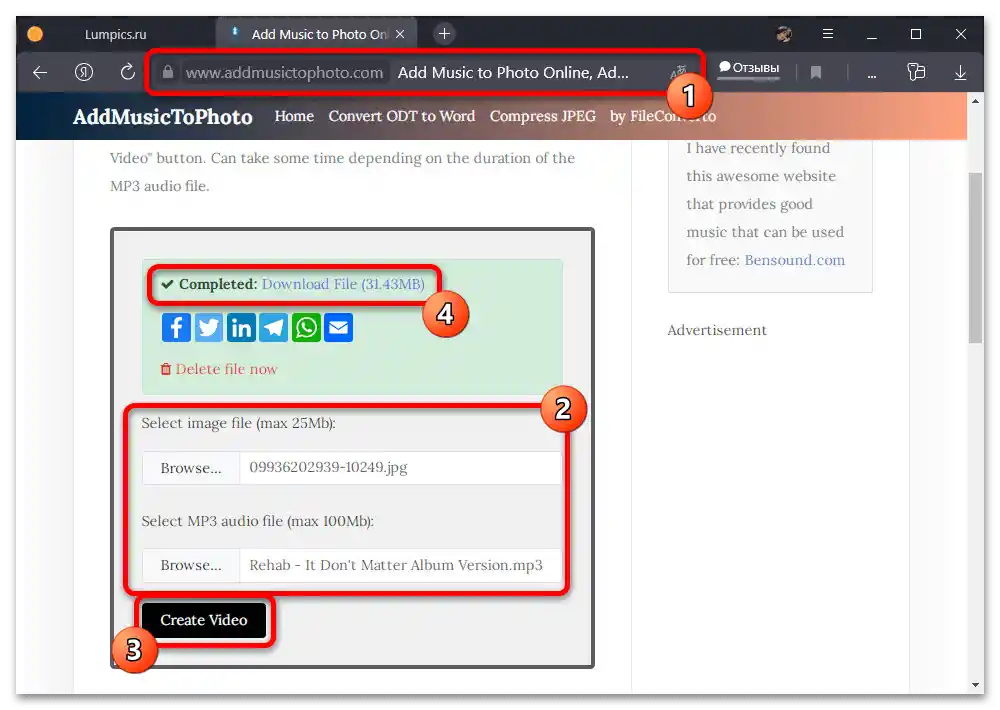Click the Select image file (max 25Mb) label

click(x=239, y=424)
